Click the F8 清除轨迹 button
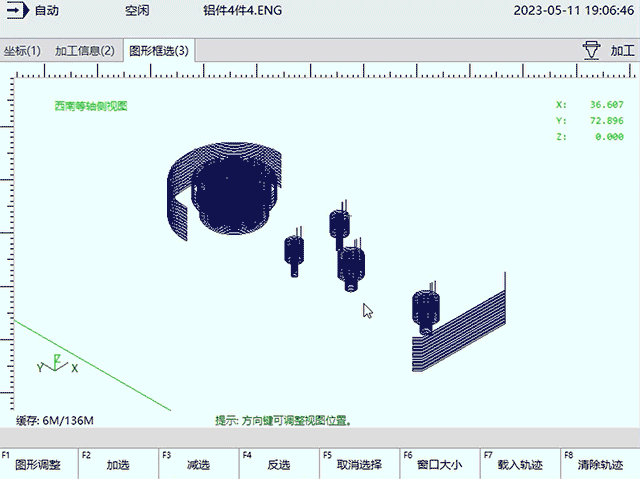The image size is (640, 479). pos(600,464)
